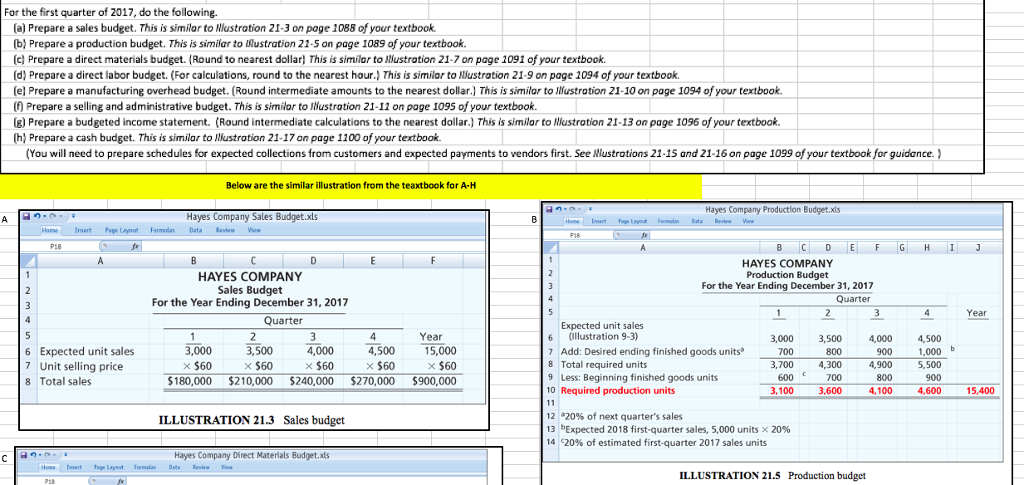
Task: Click the fx button in Production Budget window
Action: click(x=645, y=235)
